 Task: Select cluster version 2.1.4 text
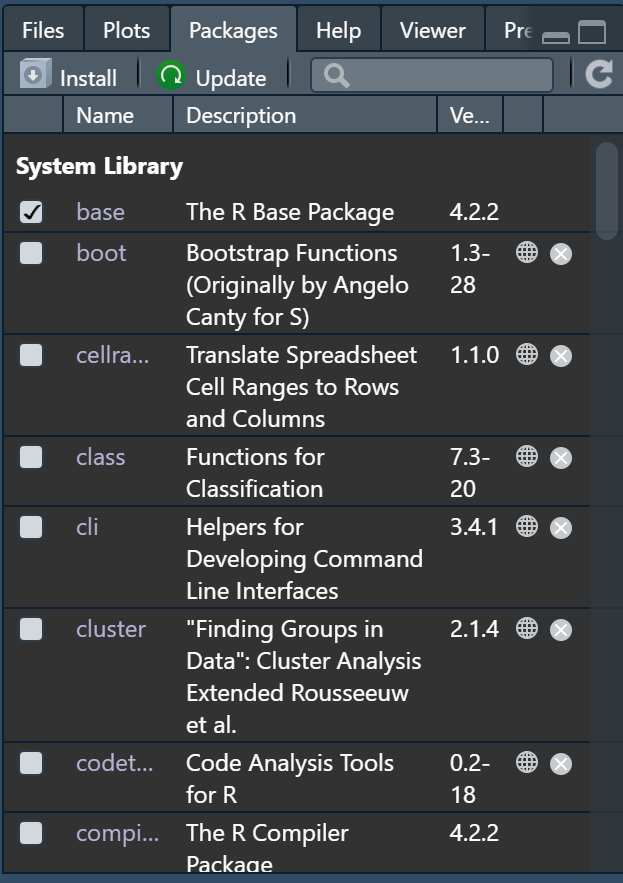tap(474, 629)
